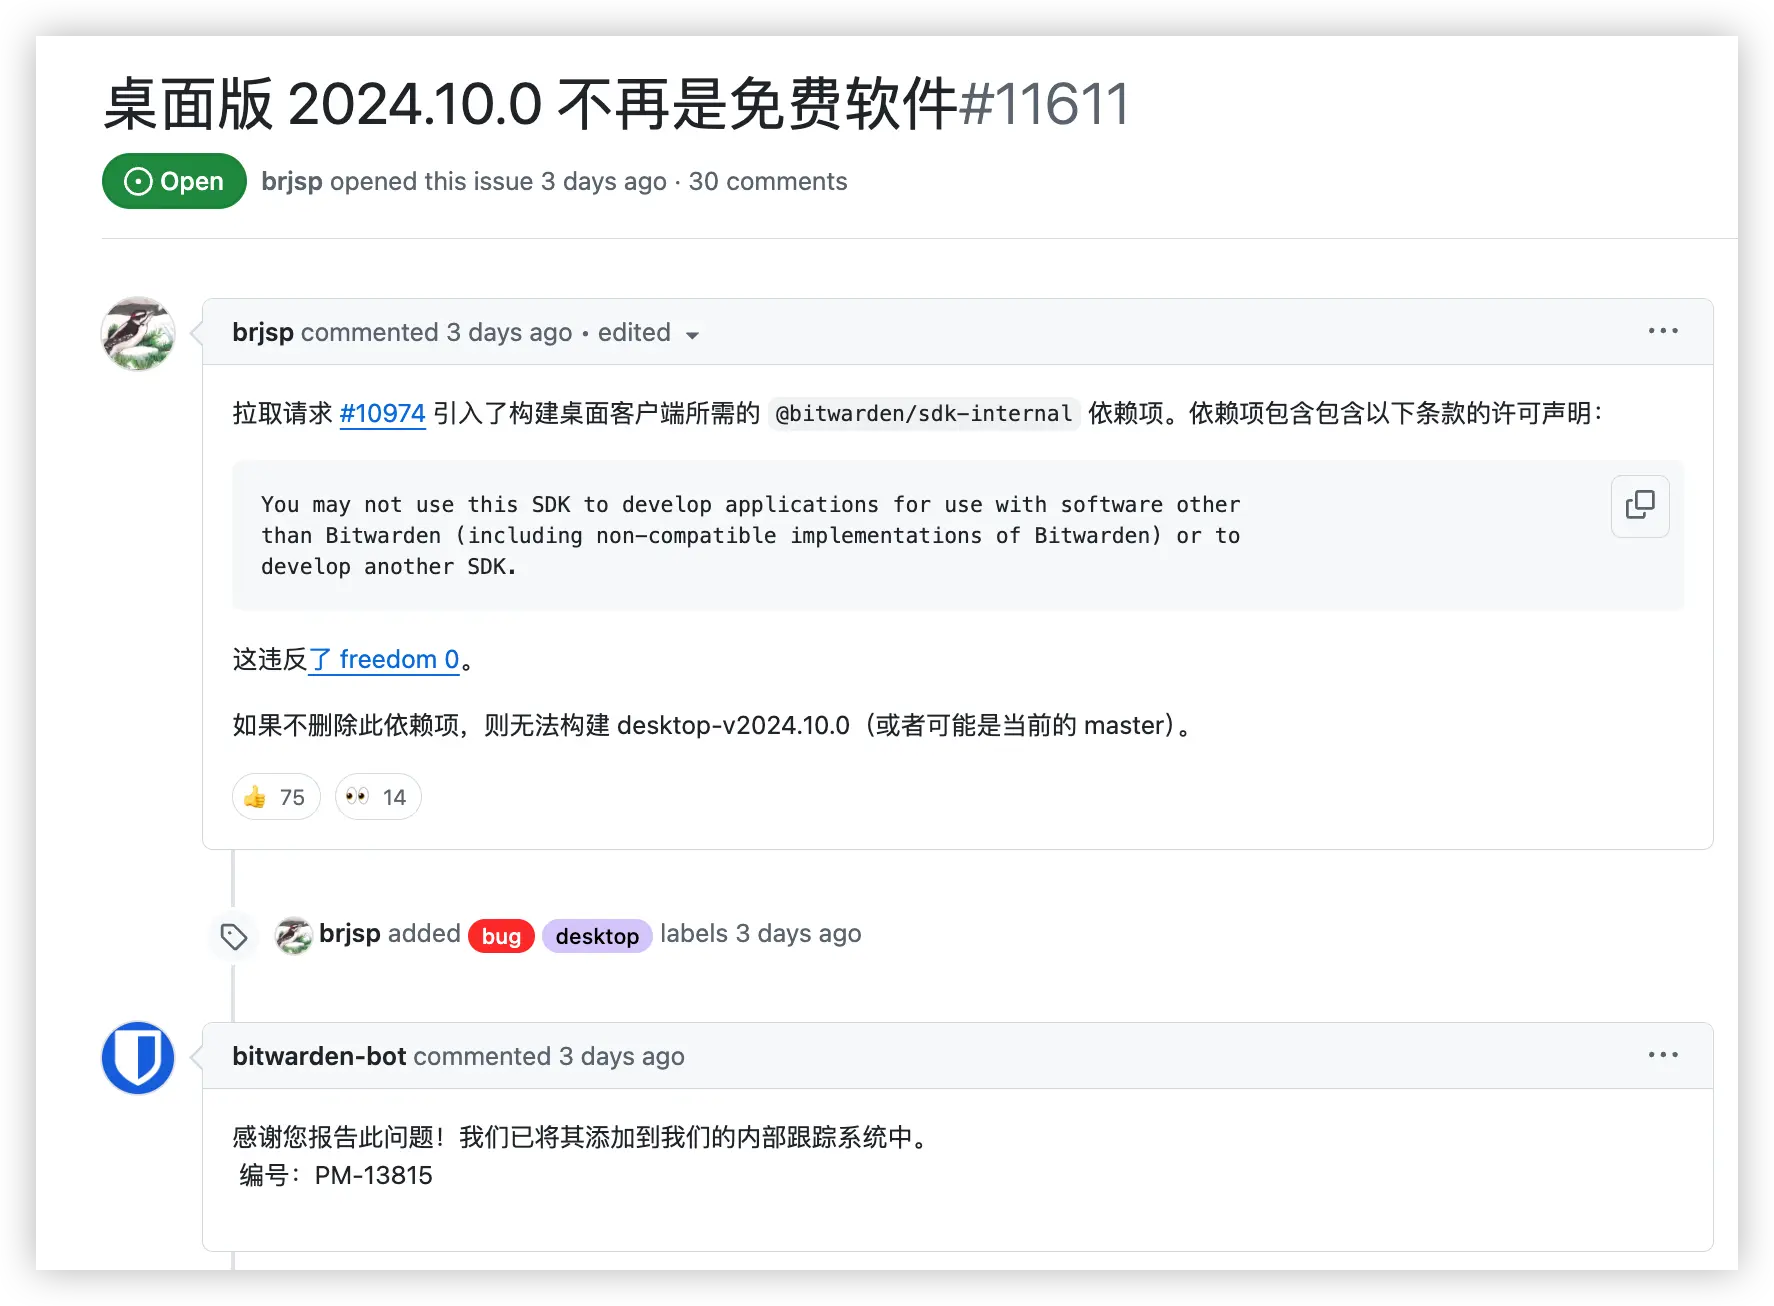Click the 'You may not use this SDK' code text

750,535
